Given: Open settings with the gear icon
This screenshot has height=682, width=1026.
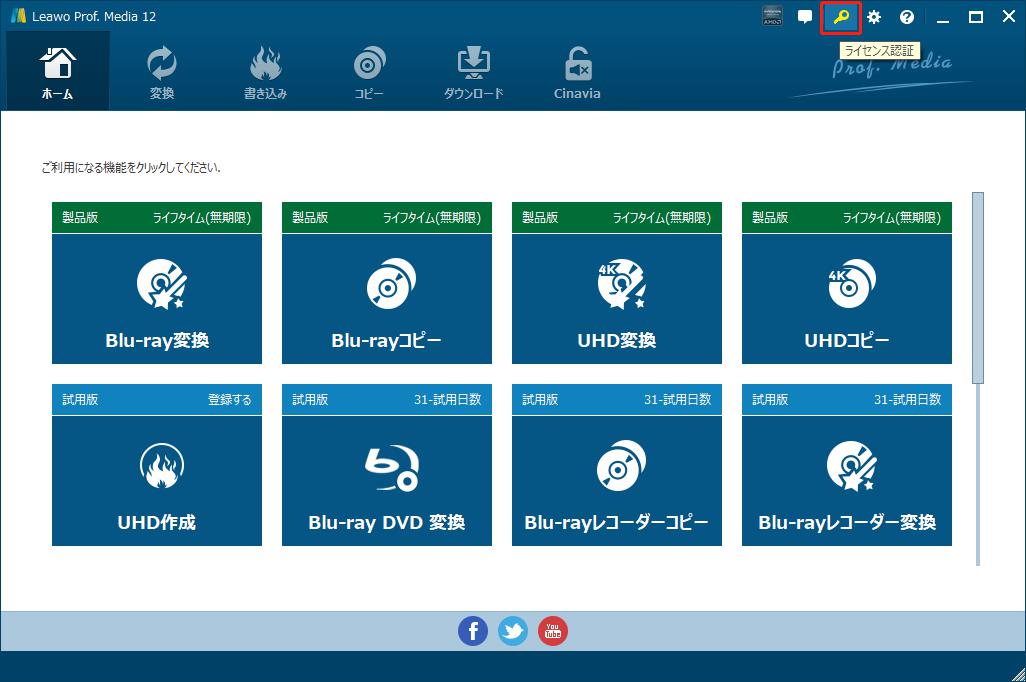Looking at the screenshot, I should click(x=874, y=17).
